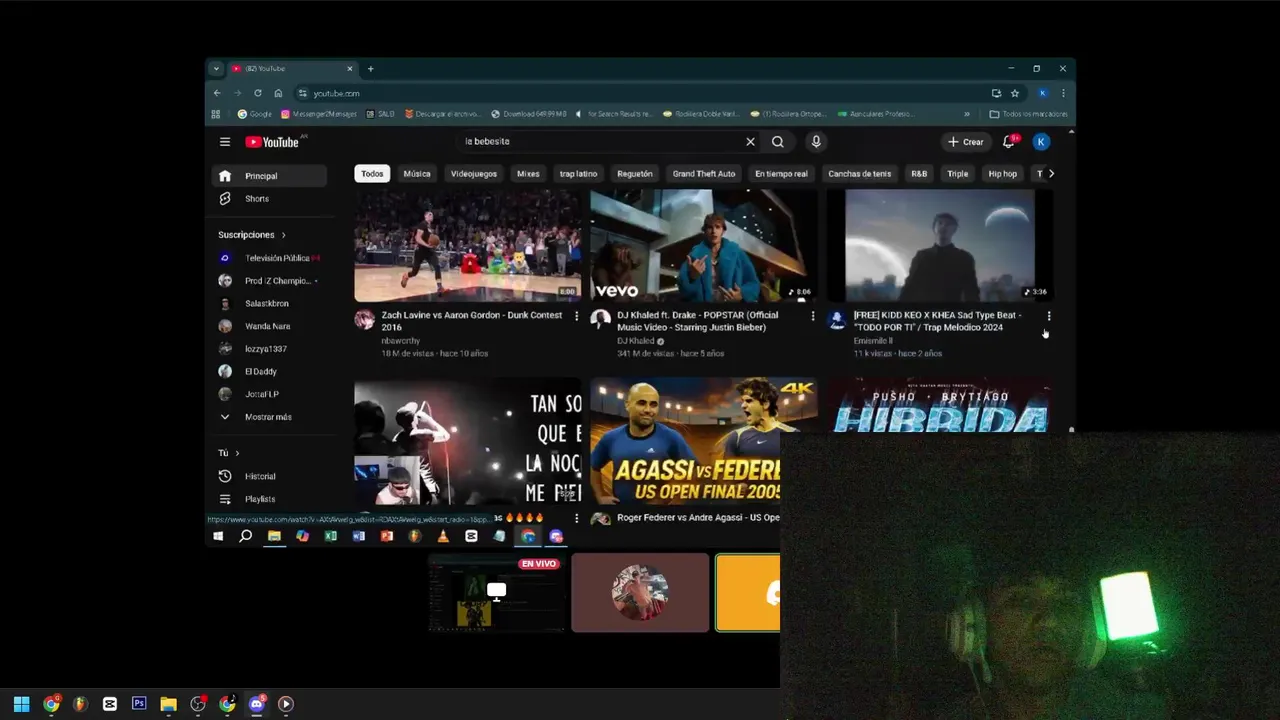Open Todos los marcadores folder
This screenshot has height=720, width=1280.
point(1028,114)
